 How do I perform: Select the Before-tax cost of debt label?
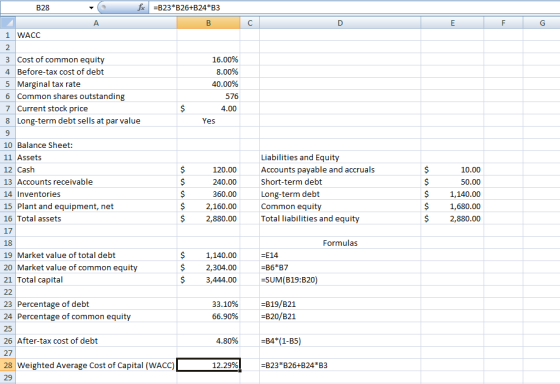(60, 72)
